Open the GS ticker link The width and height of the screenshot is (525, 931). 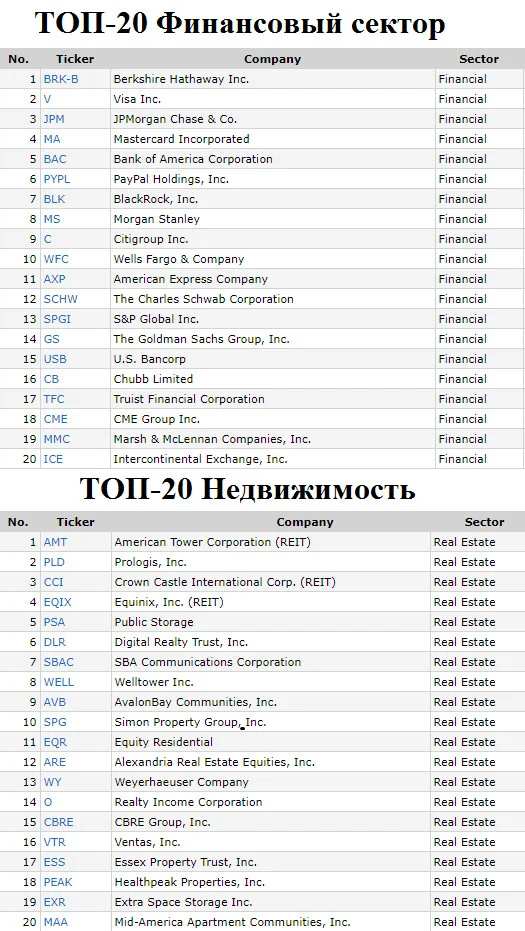pyautogui.click(x=52, y=339)
